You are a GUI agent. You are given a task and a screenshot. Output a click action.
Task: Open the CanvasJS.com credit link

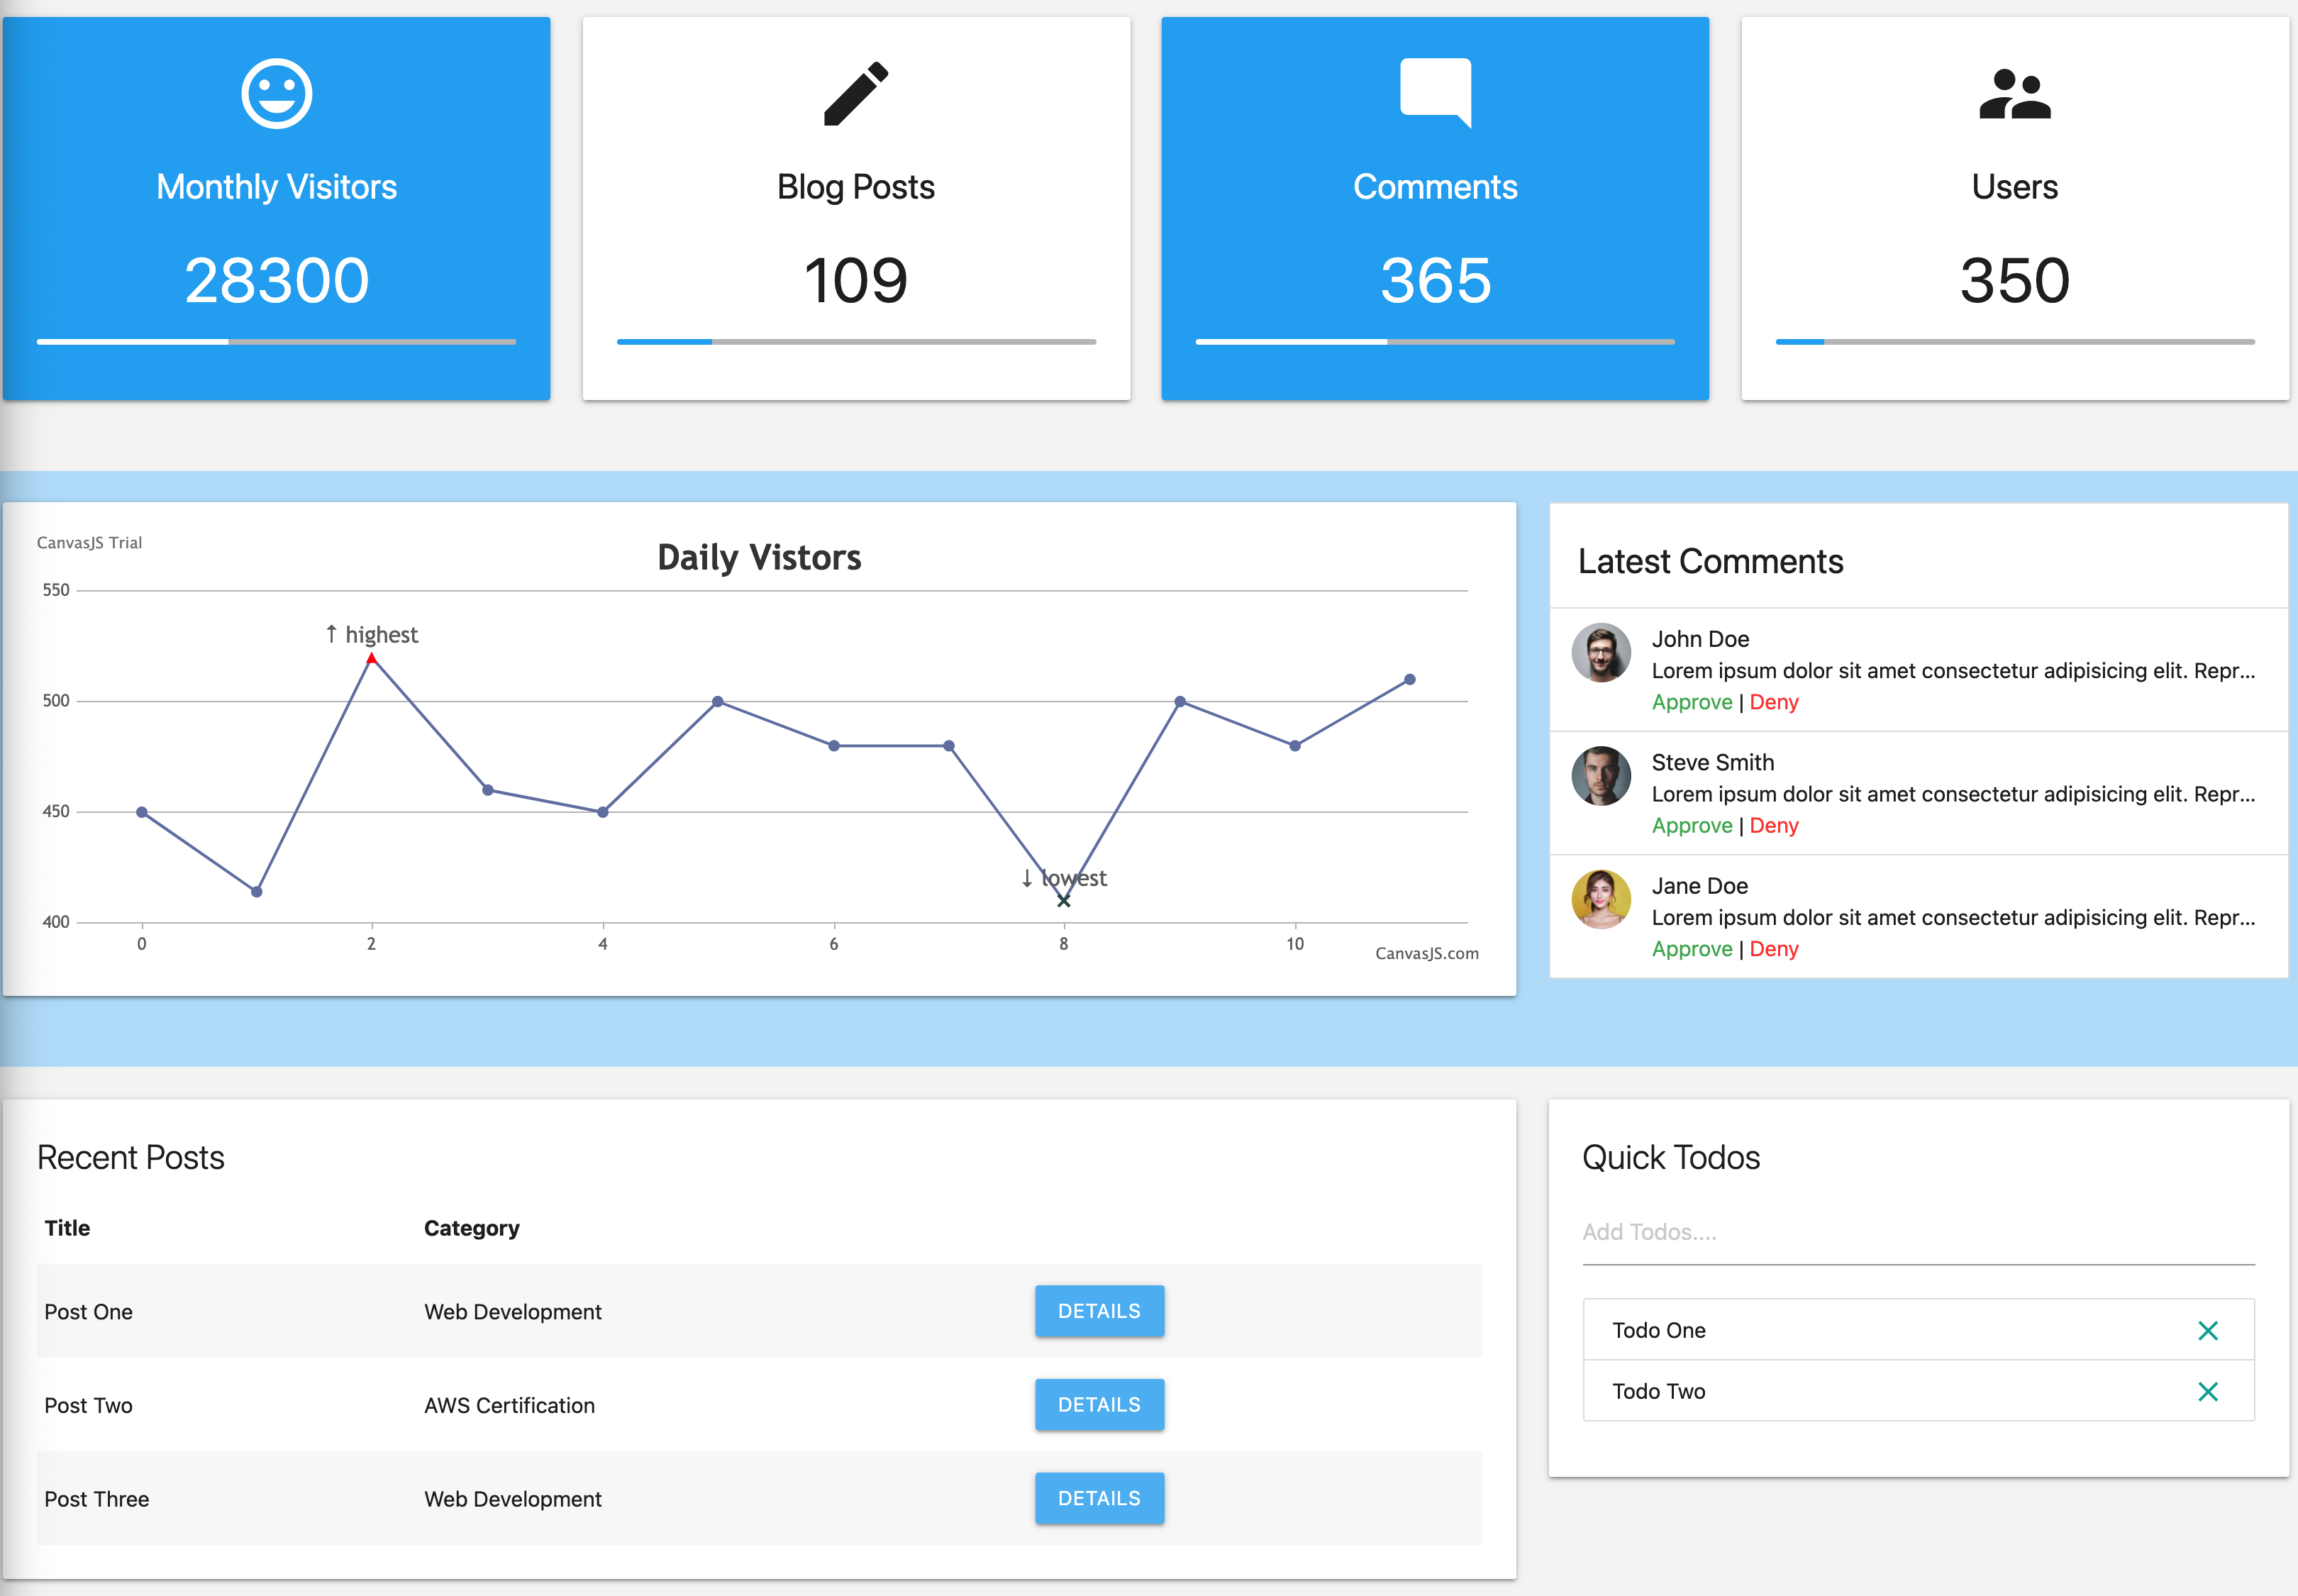tap(1426, 953)
